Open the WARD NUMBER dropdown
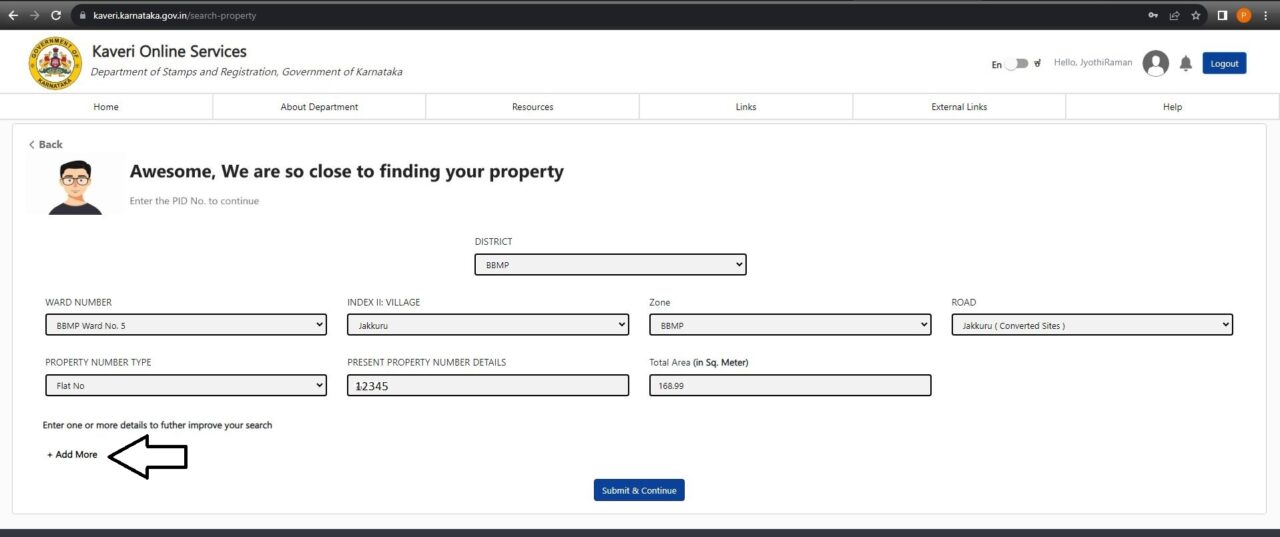Screen dimensions: 1280x537 pyautogui.click(x=186, y=325)
